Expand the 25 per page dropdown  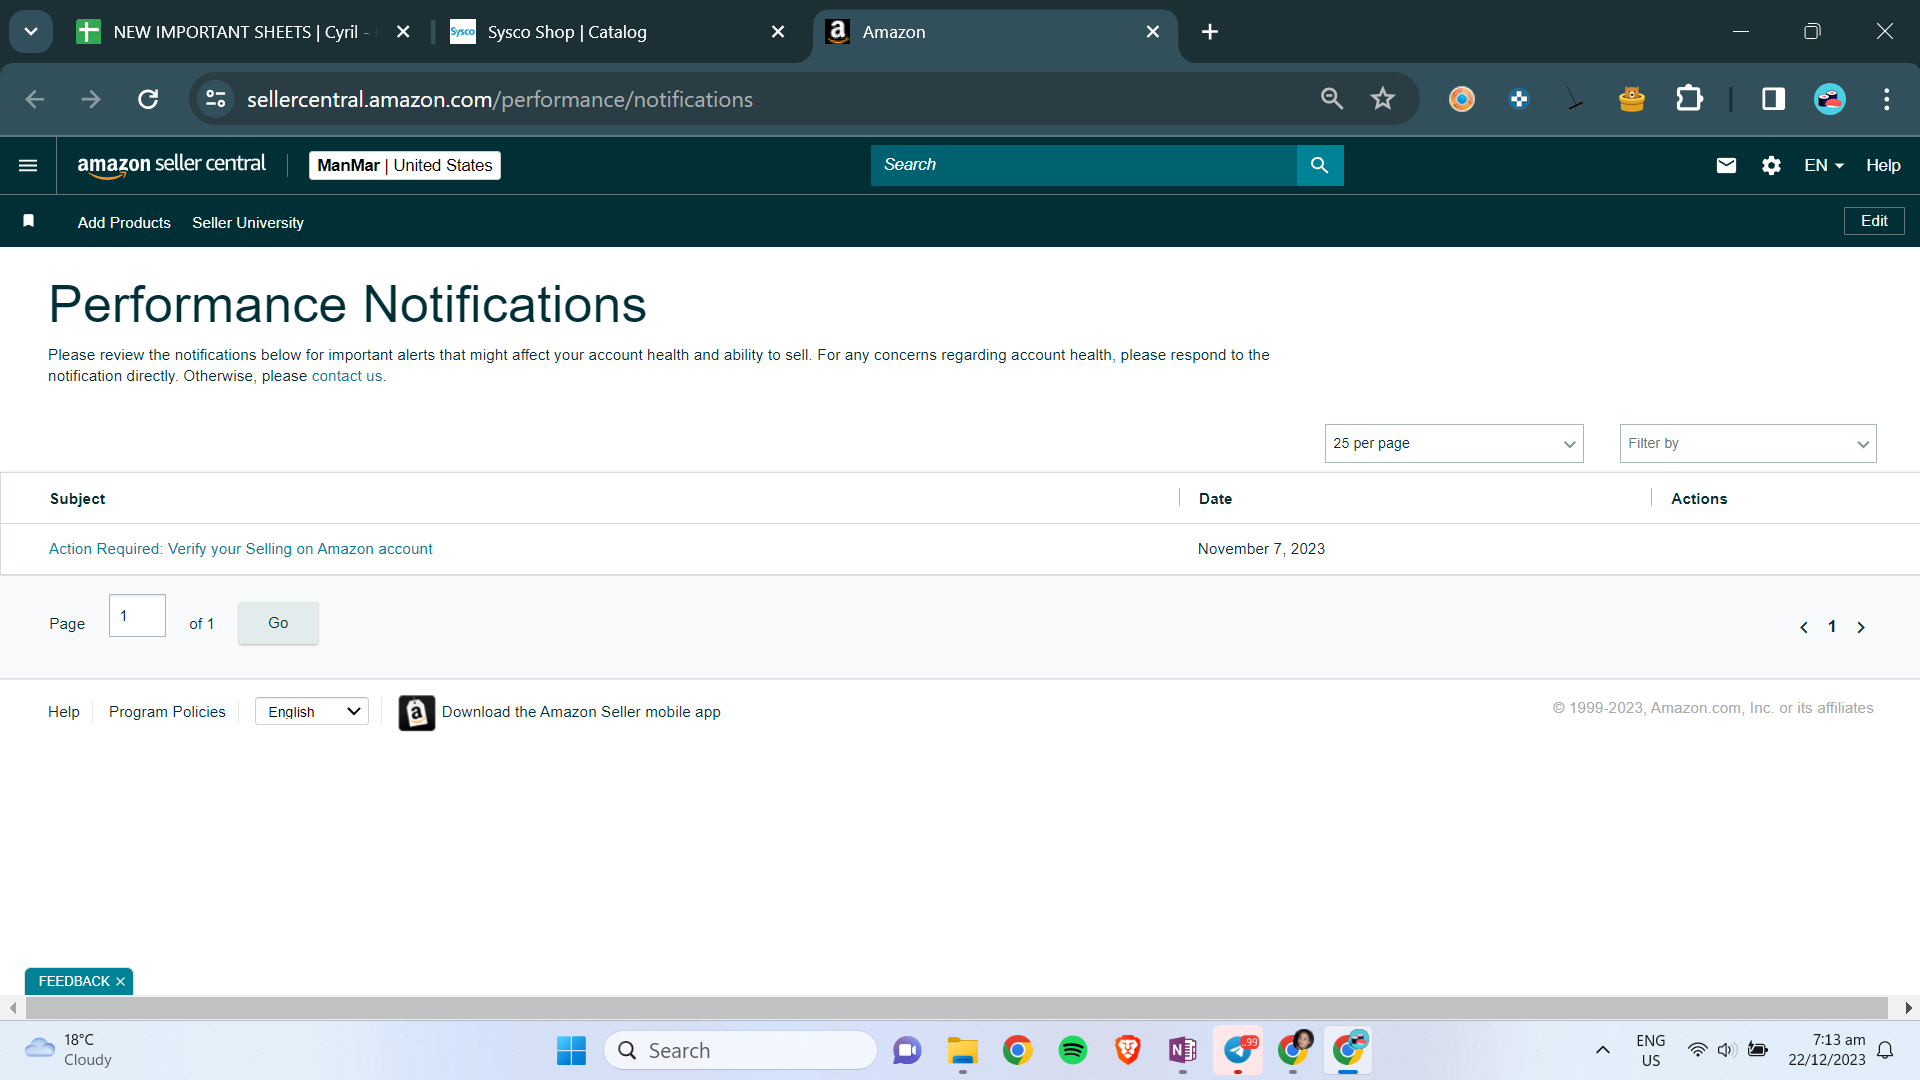1454,443
